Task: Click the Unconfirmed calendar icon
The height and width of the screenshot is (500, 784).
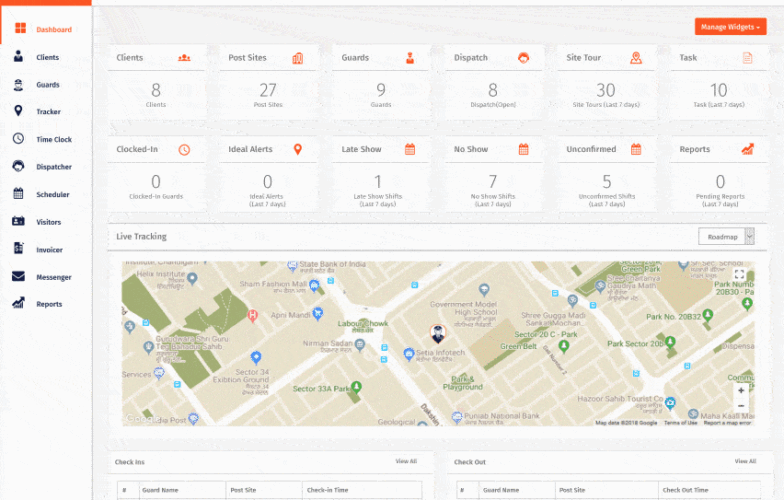Action: pyautogui.click(x=636, y=149)
